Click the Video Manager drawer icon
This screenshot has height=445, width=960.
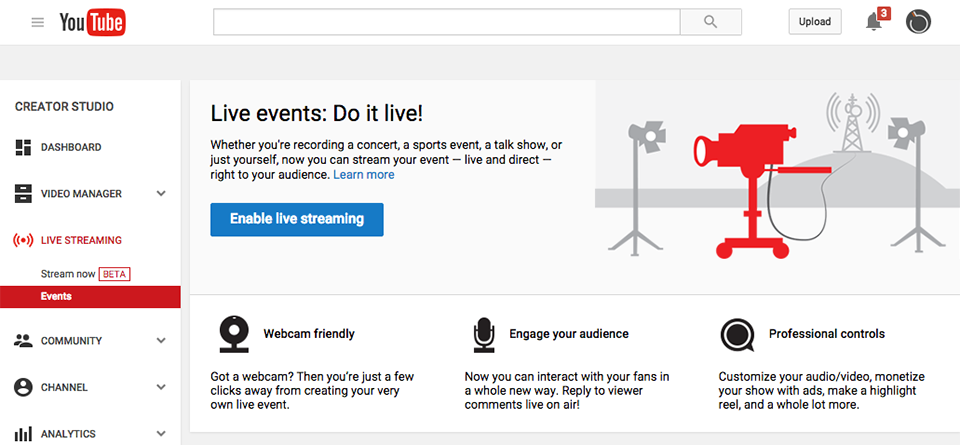23,194
